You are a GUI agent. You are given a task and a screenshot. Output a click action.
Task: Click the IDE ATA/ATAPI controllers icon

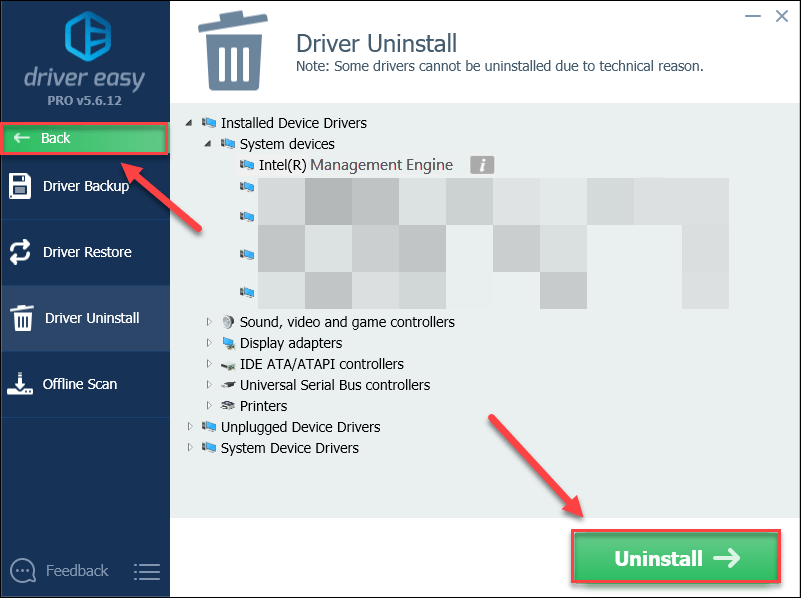coord(228,365)
